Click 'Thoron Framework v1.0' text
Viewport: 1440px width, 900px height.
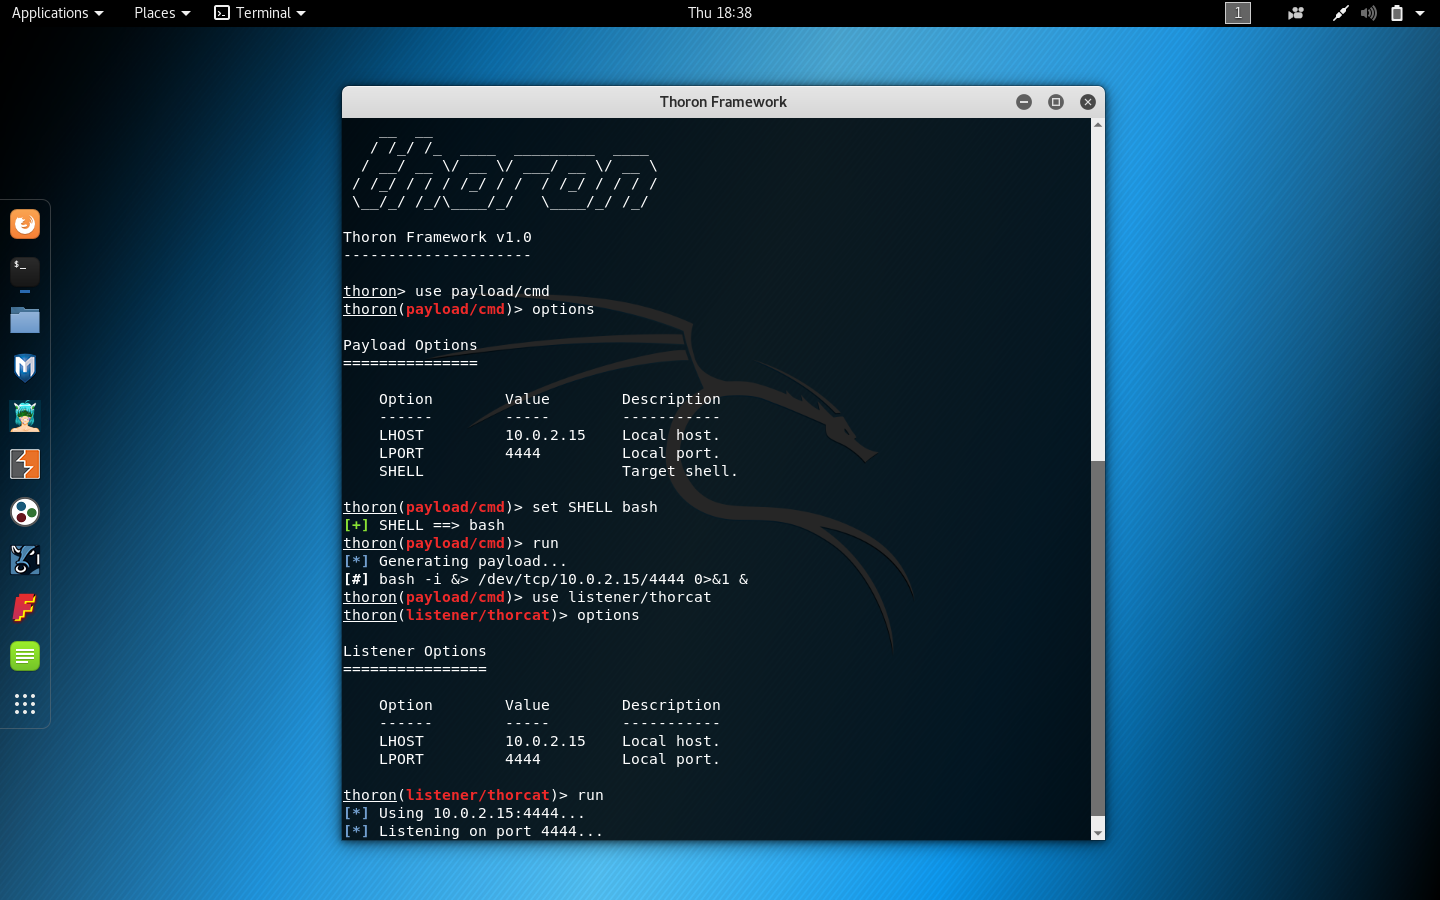[x=437, y=237]
